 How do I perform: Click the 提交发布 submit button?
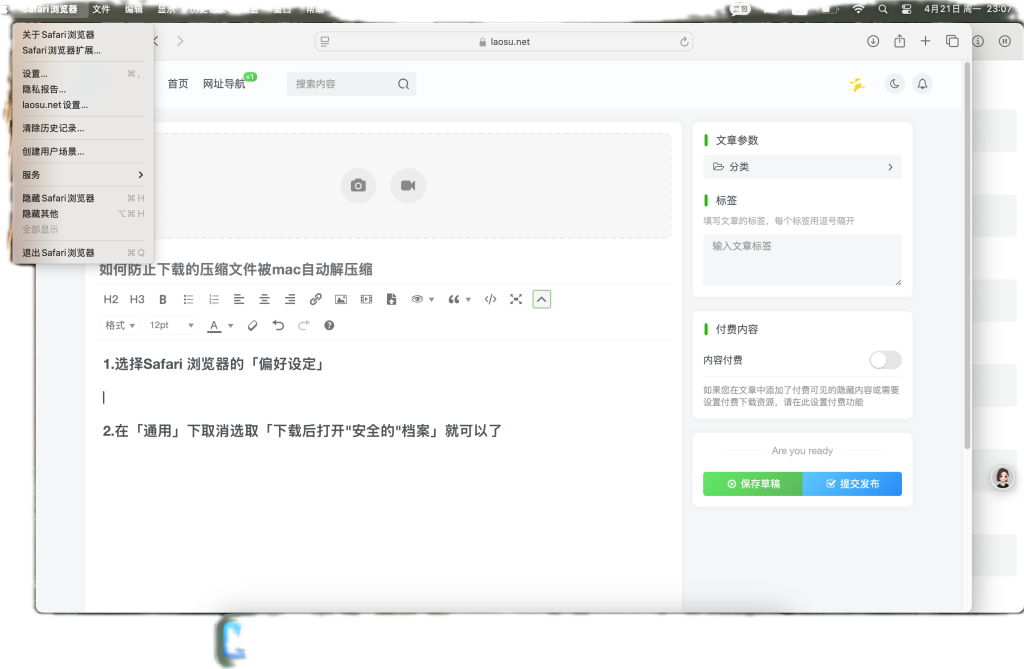pos(852,483)
